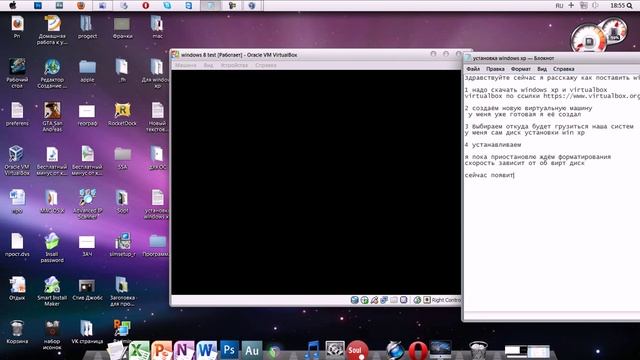Click the network adapters icon in VirtualBox status bar

click(x=384, y=300)
